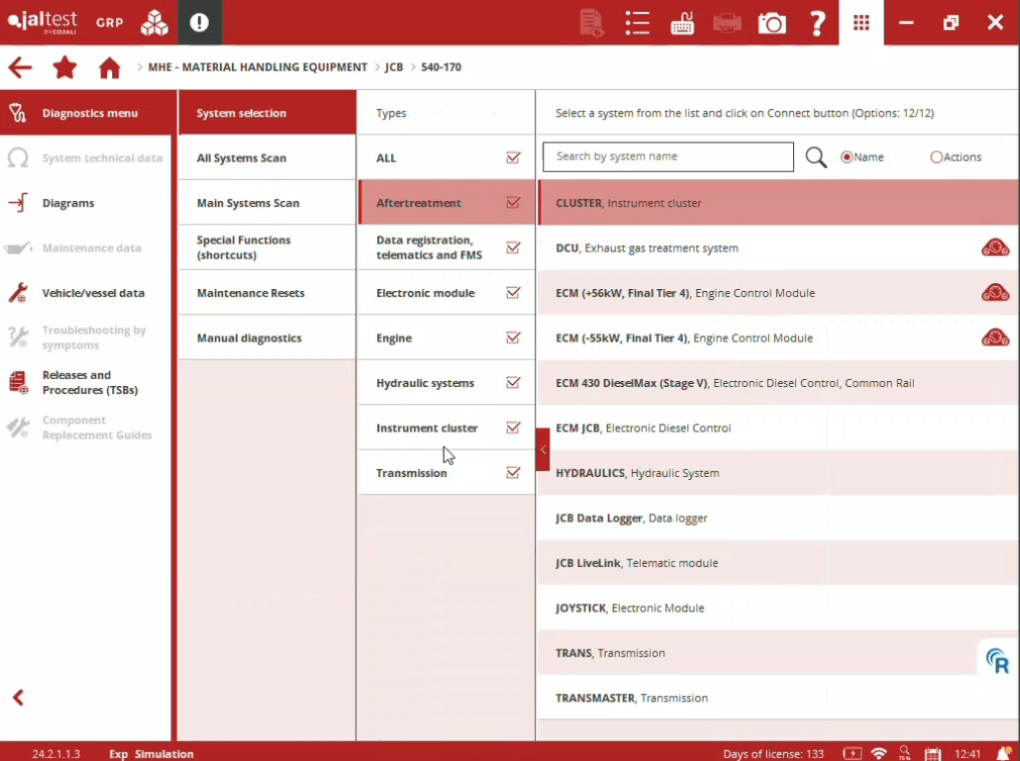Screen dimensions: 1020x761
Task: Select the Actions radio button
Action: click(936, 157)
